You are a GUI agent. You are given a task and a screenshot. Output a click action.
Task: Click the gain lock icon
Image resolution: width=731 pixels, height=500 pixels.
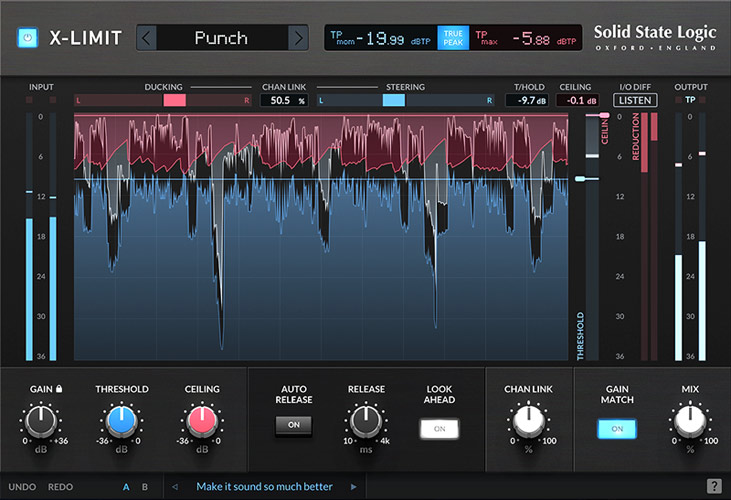coord(59,389)
